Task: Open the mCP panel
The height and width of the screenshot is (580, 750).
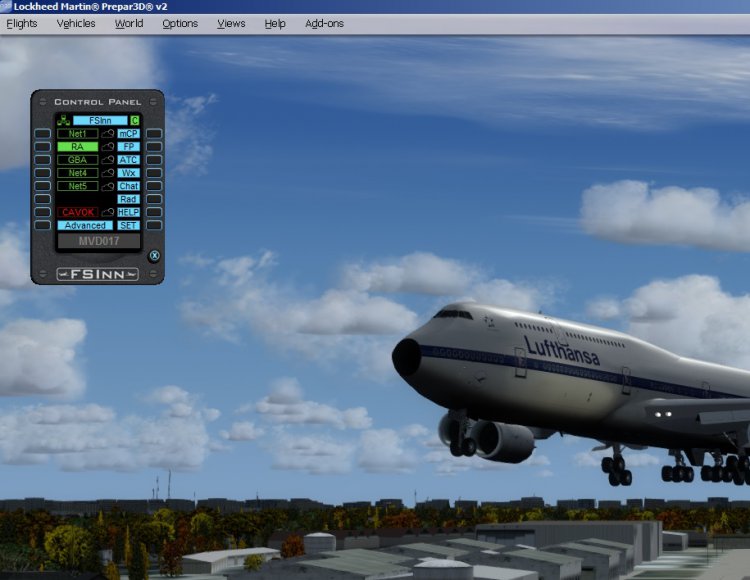Action: (x=128, y=134)
